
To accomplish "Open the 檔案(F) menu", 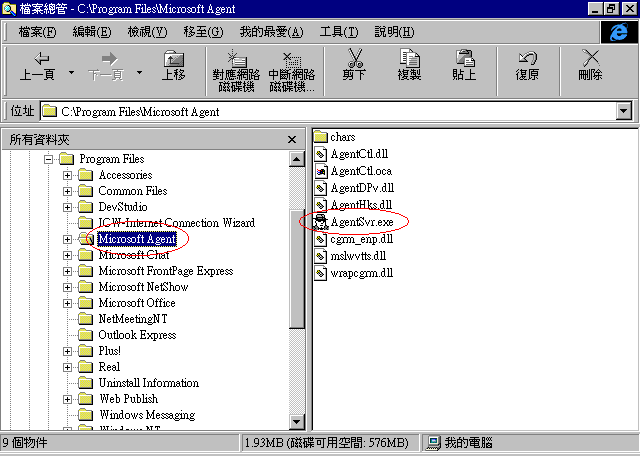I will point(38,32).
